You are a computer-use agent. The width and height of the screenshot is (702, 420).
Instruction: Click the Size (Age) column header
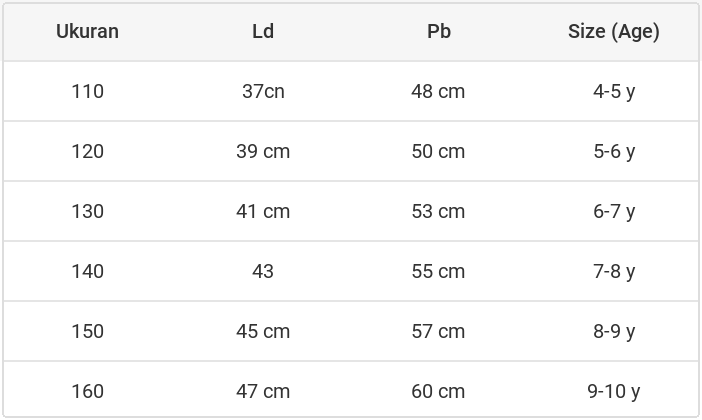click(613, 31)
